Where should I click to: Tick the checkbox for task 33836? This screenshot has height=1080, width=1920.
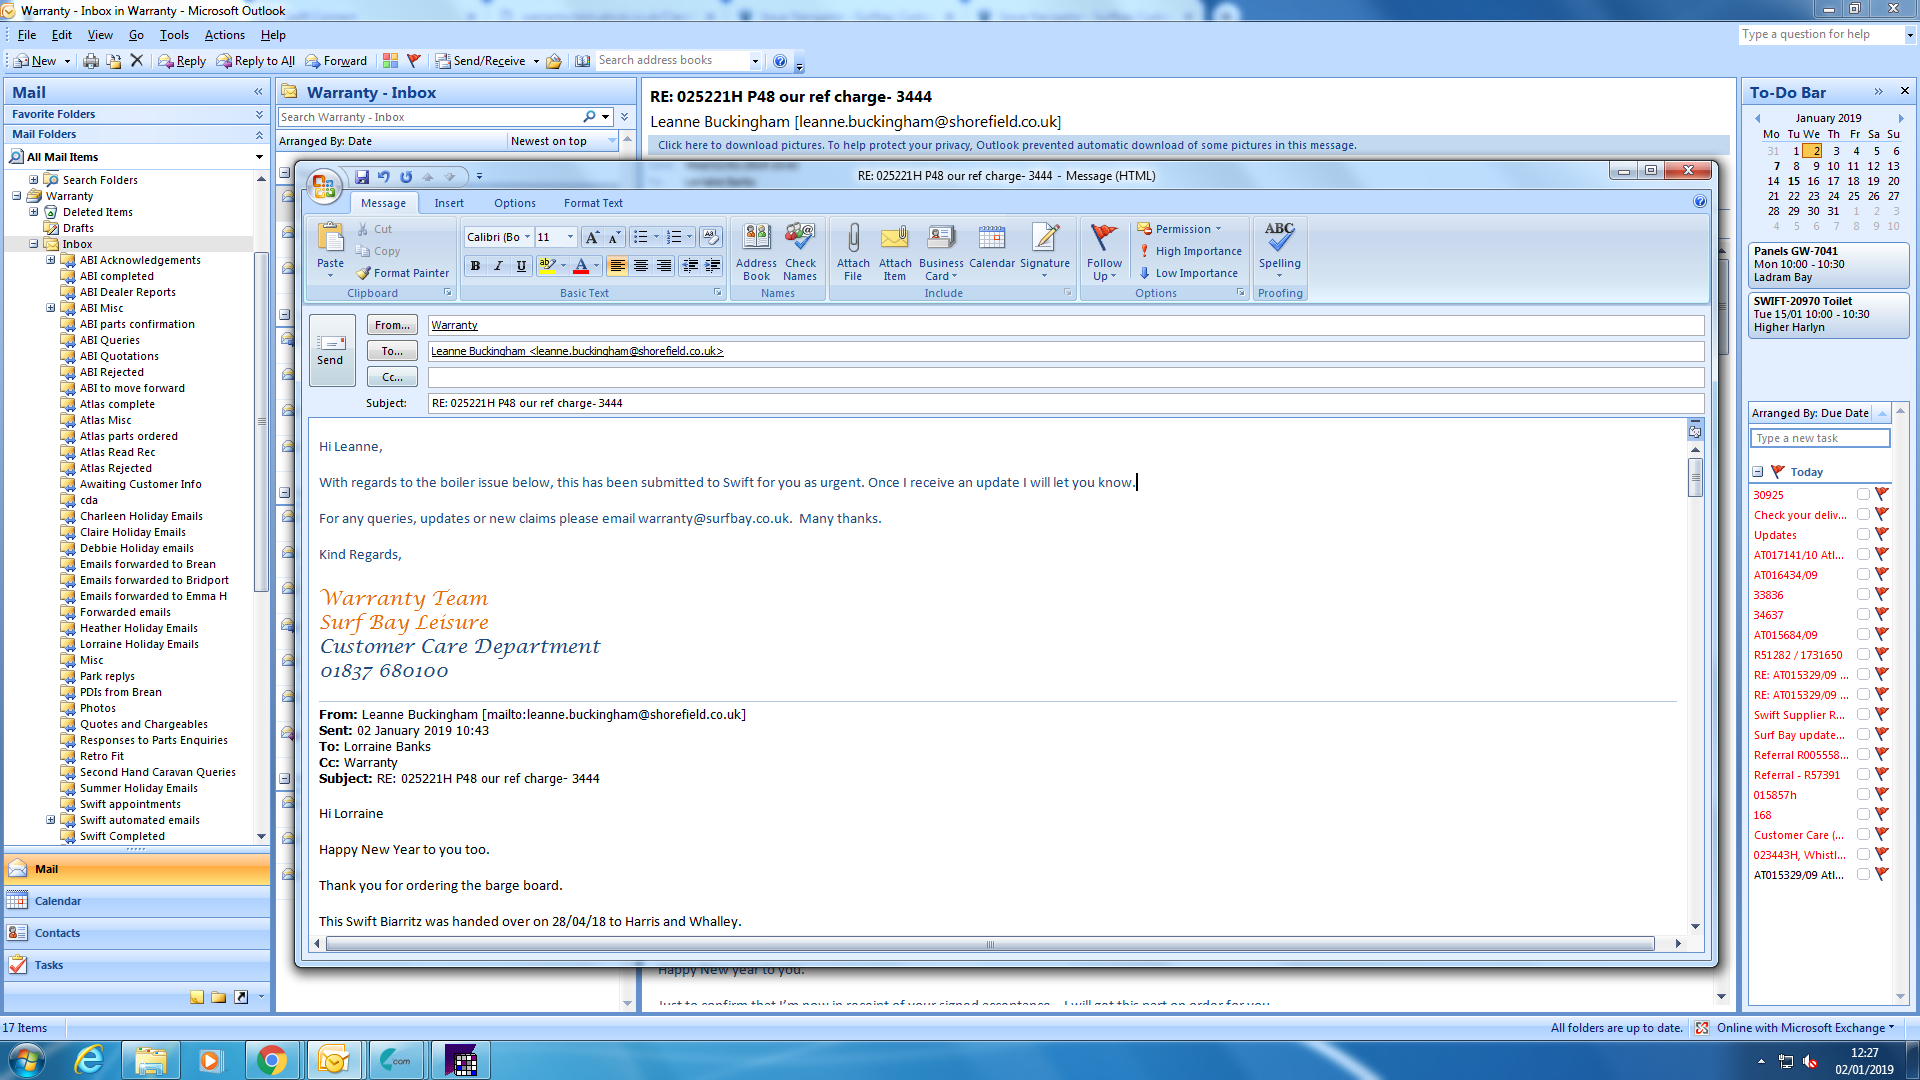pyautogui.click(x=1863, y=594)
